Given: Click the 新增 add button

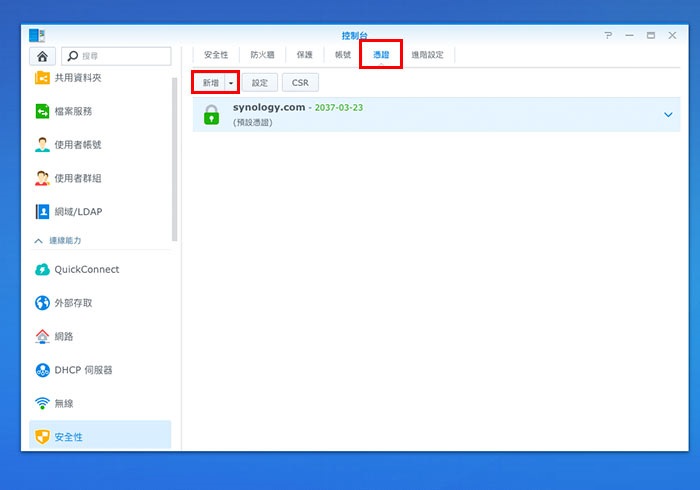Looking at the screenshot, I should pyautogui.click(x=211, y=83).
